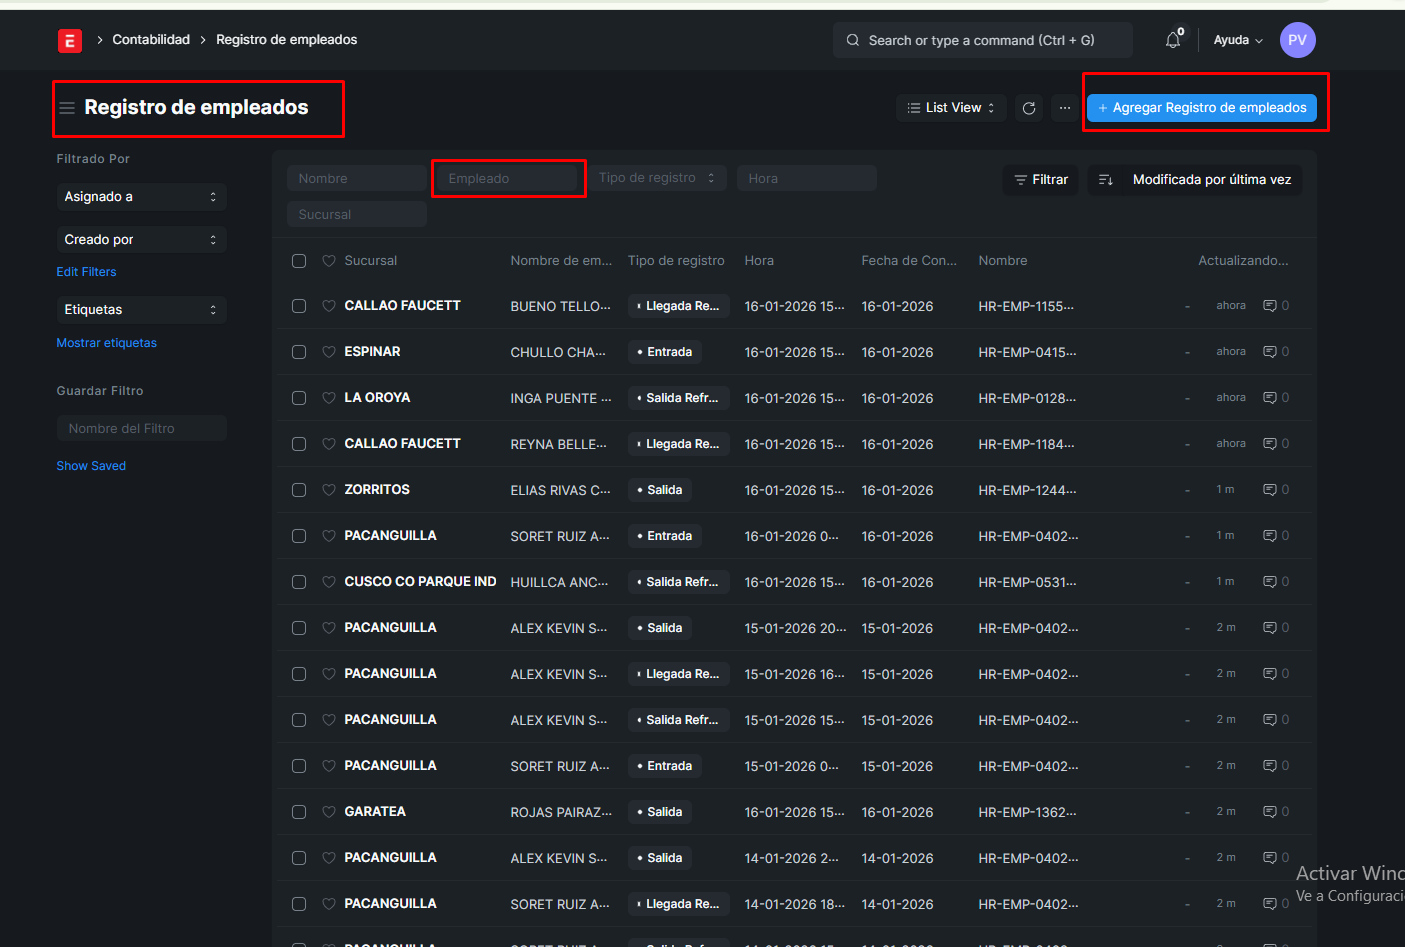Click the refresh list icon
Screen dimensions: 1405x947
1029,108
